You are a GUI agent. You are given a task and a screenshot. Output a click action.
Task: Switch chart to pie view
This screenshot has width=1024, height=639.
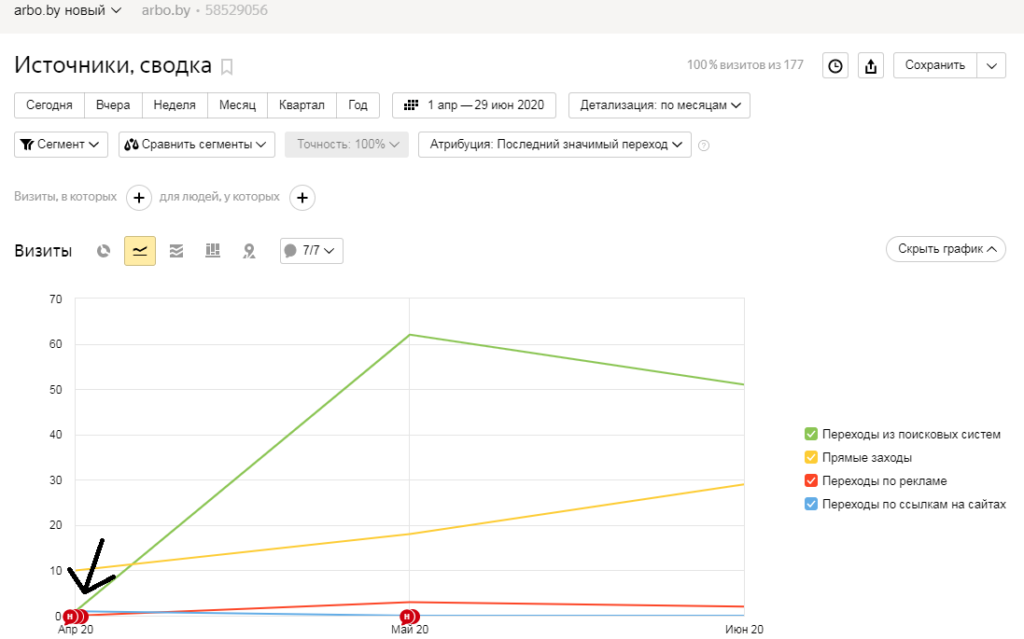[103, 251]
